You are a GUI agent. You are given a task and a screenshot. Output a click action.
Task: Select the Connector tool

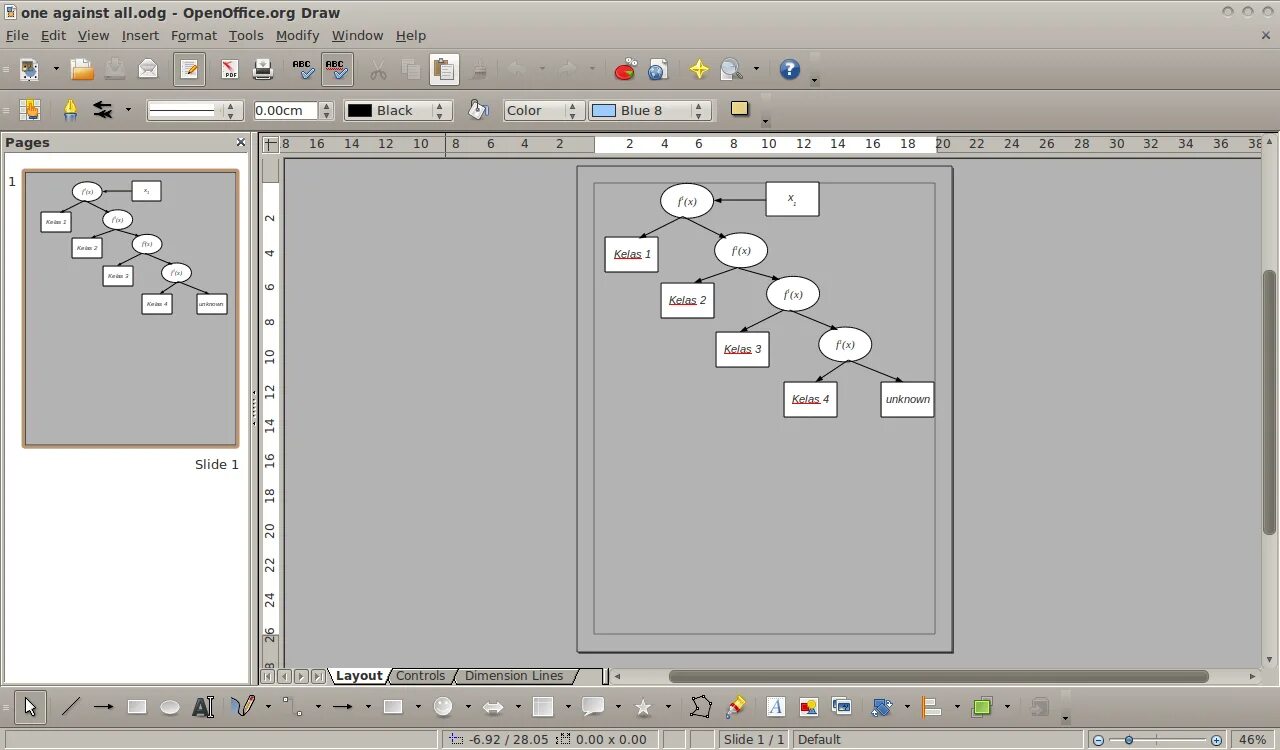(x=293, y=707)
